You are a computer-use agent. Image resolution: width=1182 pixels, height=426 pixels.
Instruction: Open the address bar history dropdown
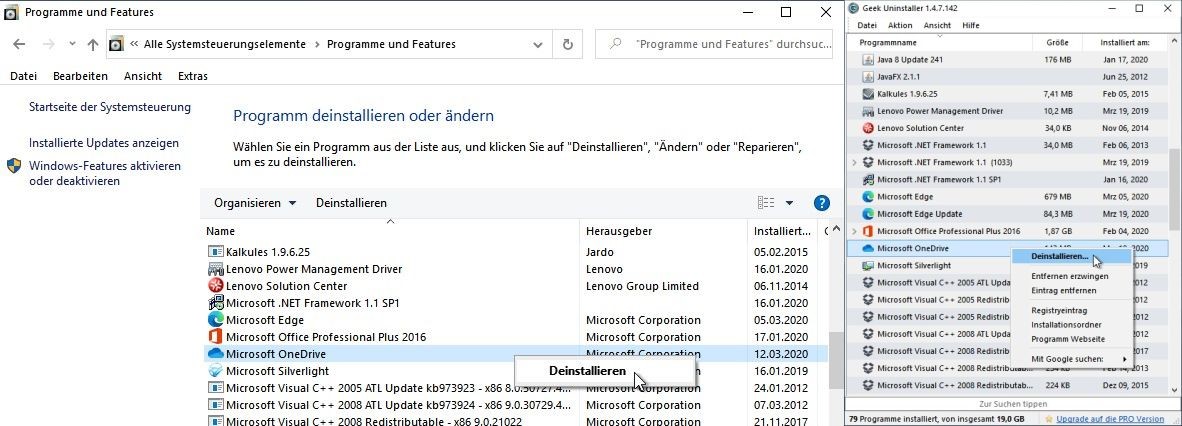tap(538, 44)
